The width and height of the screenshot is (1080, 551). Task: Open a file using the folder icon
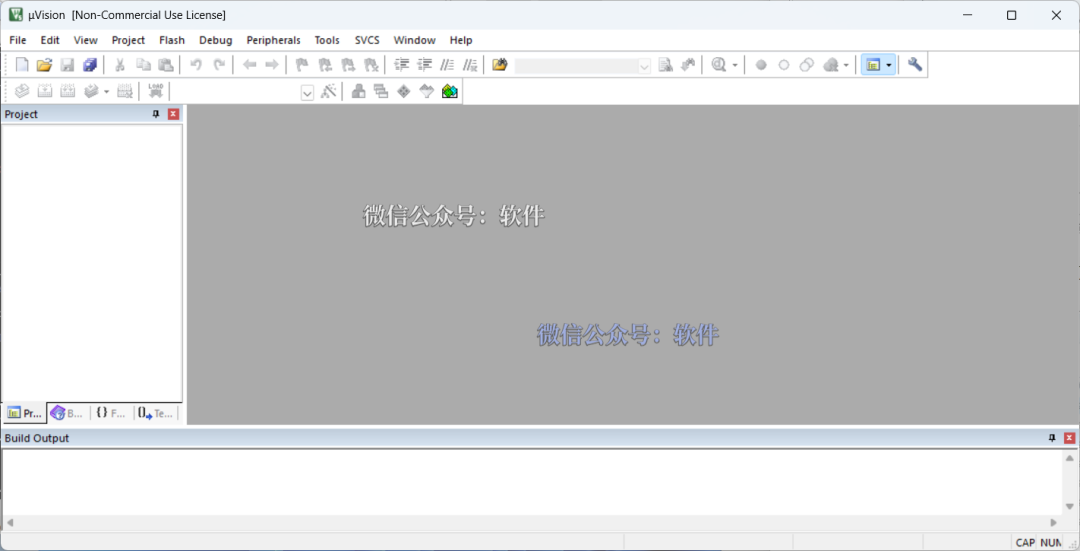pyautogui.click(x=44, y=65)
